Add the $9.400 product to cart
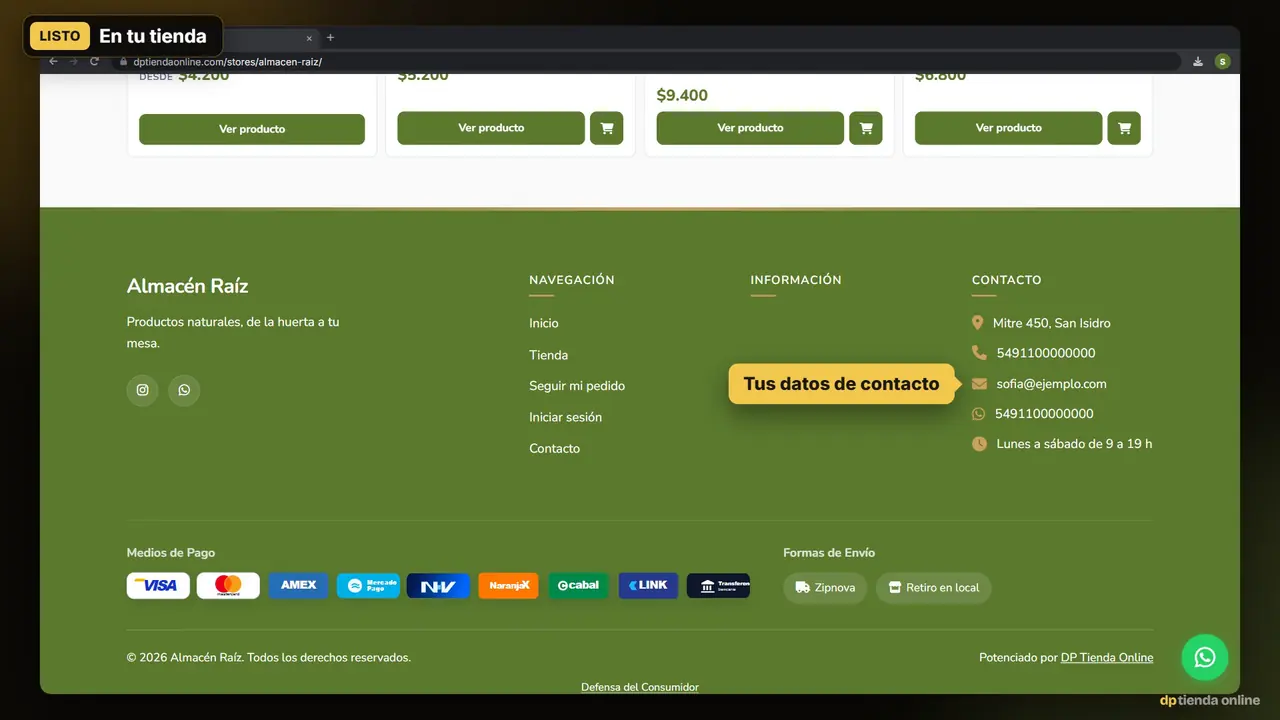Viewport: 1280px width, 720px height. click(x=865, y=128)
